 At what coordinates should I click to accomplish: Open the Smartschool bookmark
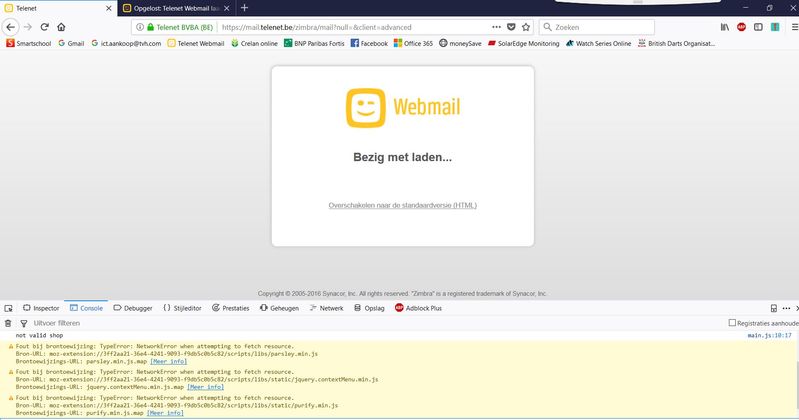click(29, 43)
